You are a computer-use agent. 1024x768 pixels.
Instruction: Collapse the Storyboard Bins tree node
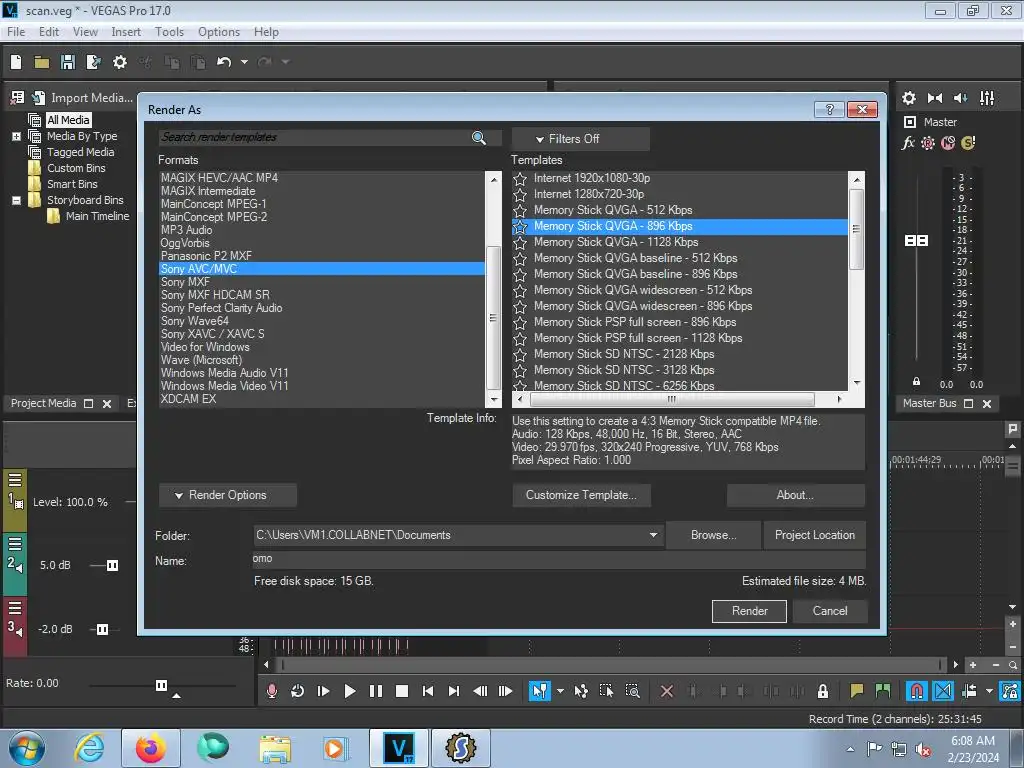(16, 200)
